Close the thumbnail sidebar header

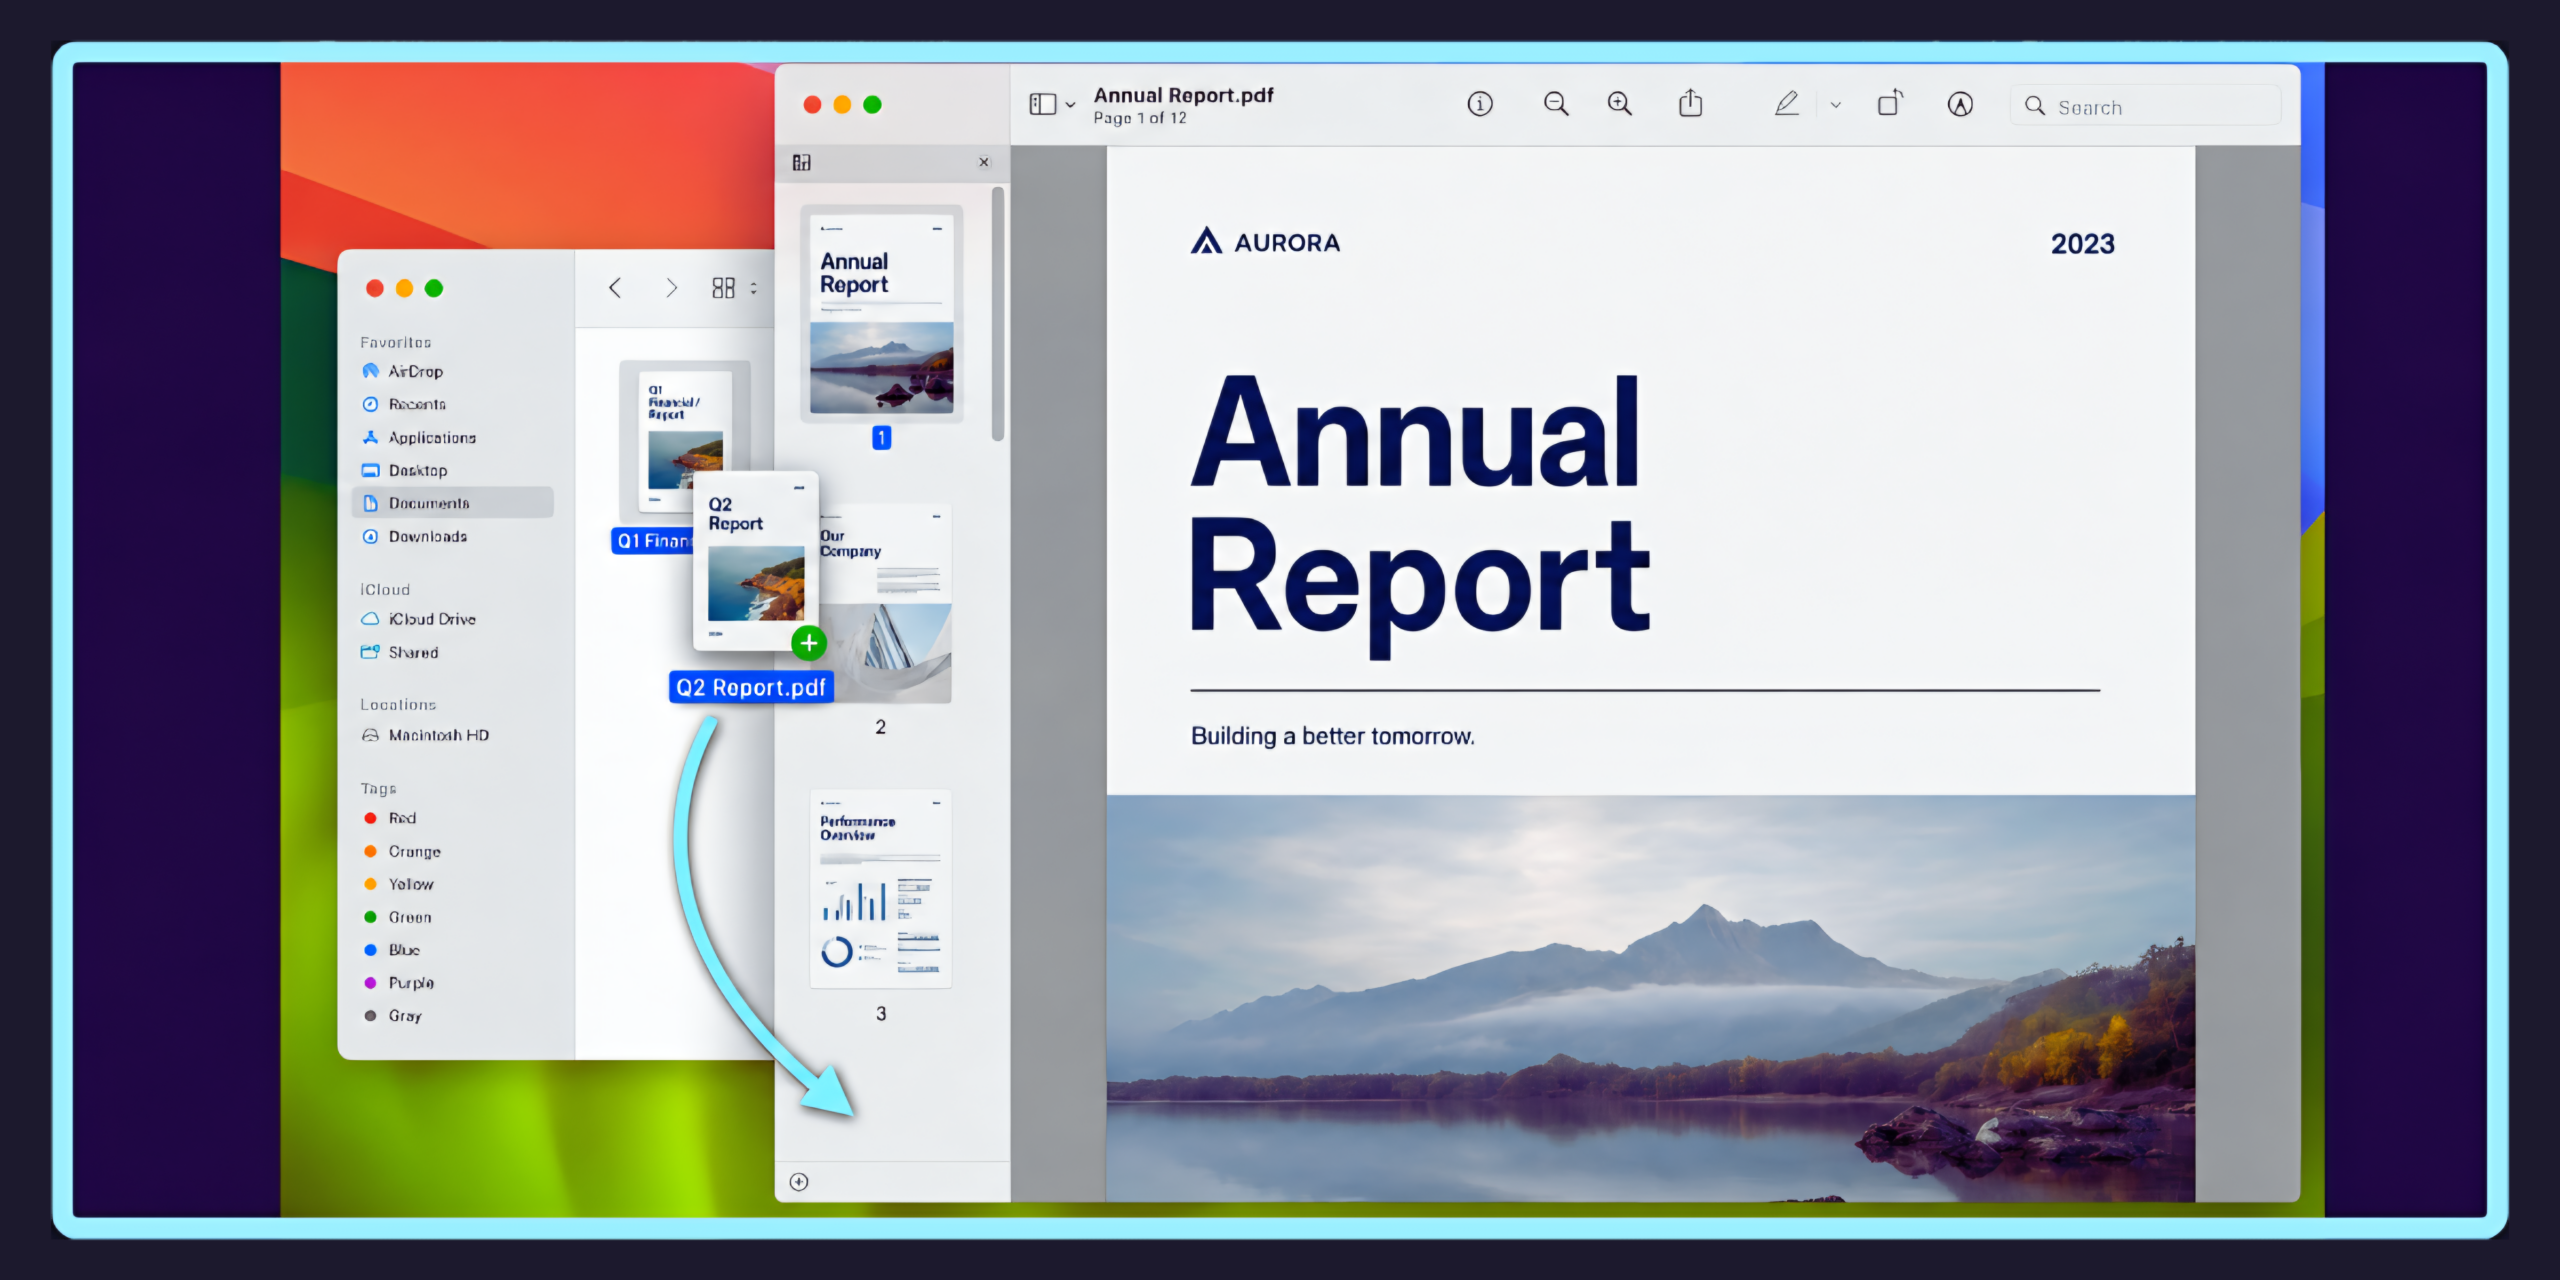click(x=984, y=162)
